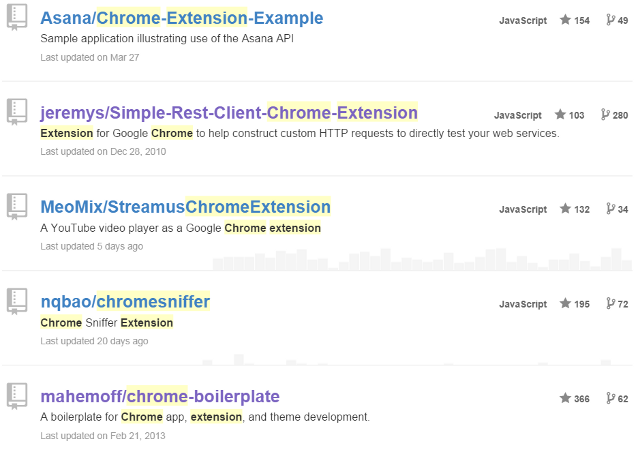The width and height of the screenshot is (640, 450).
Task: Click the star icon showing 154 stars
Action: 565,20
